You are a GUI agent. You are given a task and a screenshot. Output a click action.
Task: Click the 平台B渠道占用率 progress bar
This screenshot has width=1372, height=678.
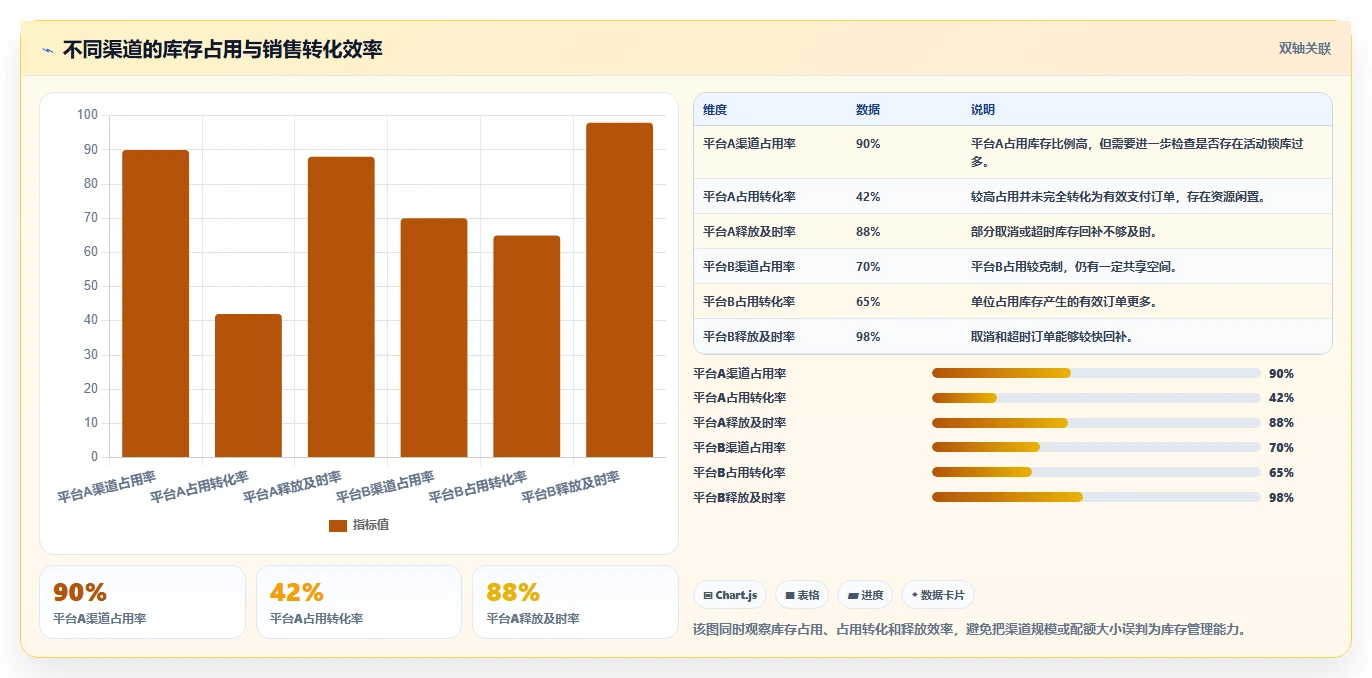click(1096, 447)
